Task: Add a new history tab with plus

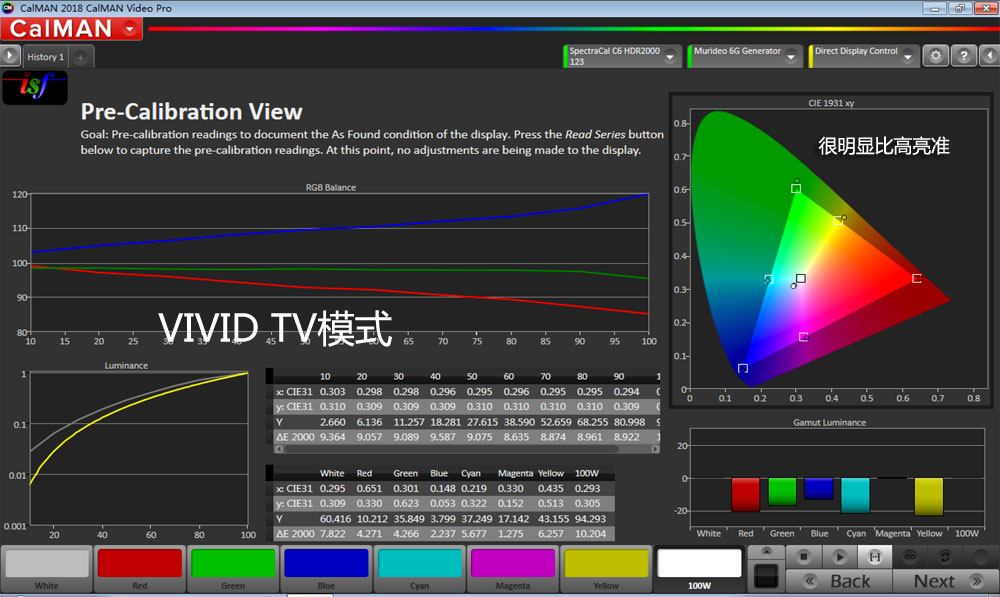Action: (81, 57)
